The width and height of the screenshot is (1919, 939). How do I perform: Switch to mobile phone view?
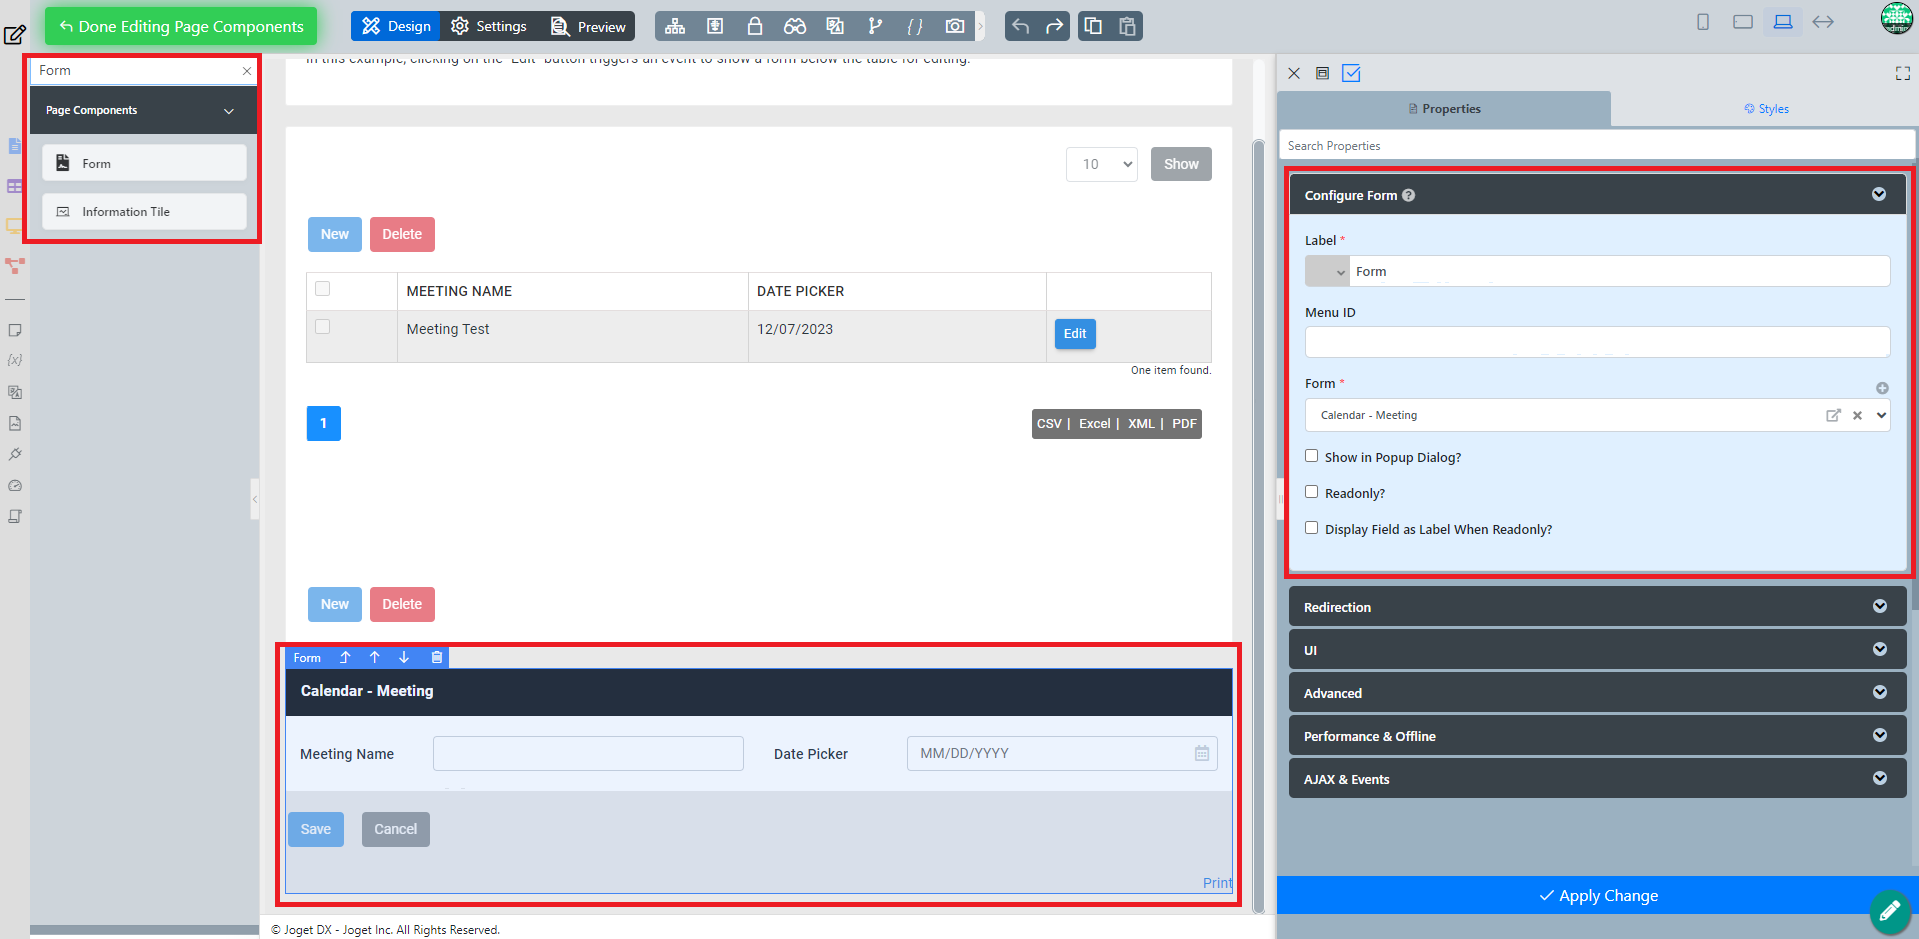point(1703,22)
